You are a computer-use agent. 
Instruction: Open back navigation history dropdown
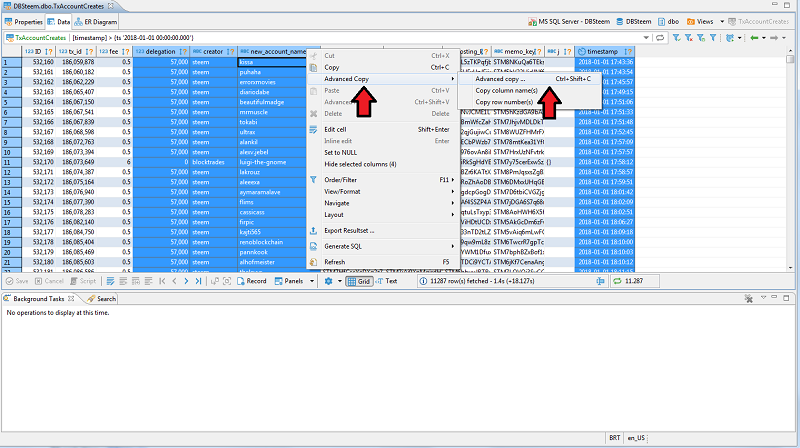pos(764,38)
